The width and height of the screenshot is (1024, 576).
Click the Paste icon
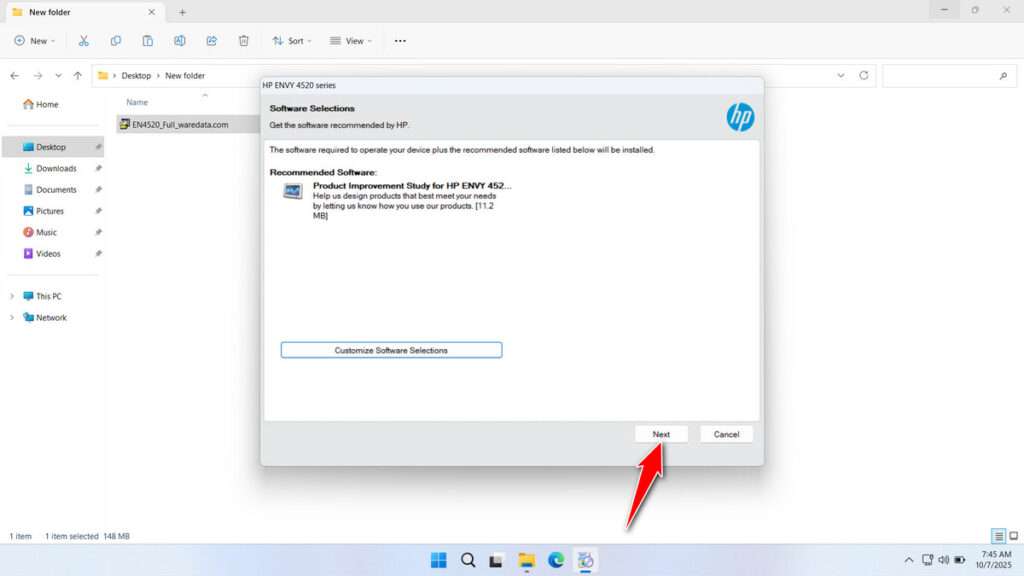click(147, 40)
